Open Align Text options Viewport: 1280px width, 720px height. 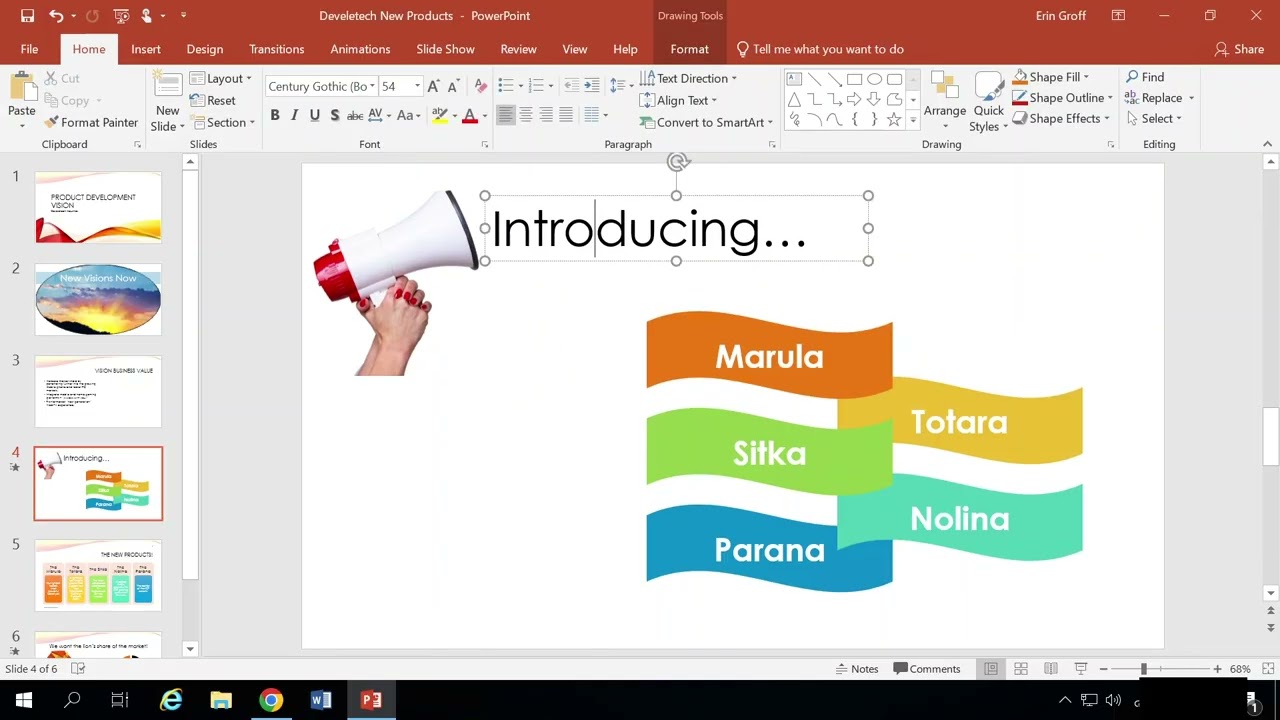click(x=679, y=100)
